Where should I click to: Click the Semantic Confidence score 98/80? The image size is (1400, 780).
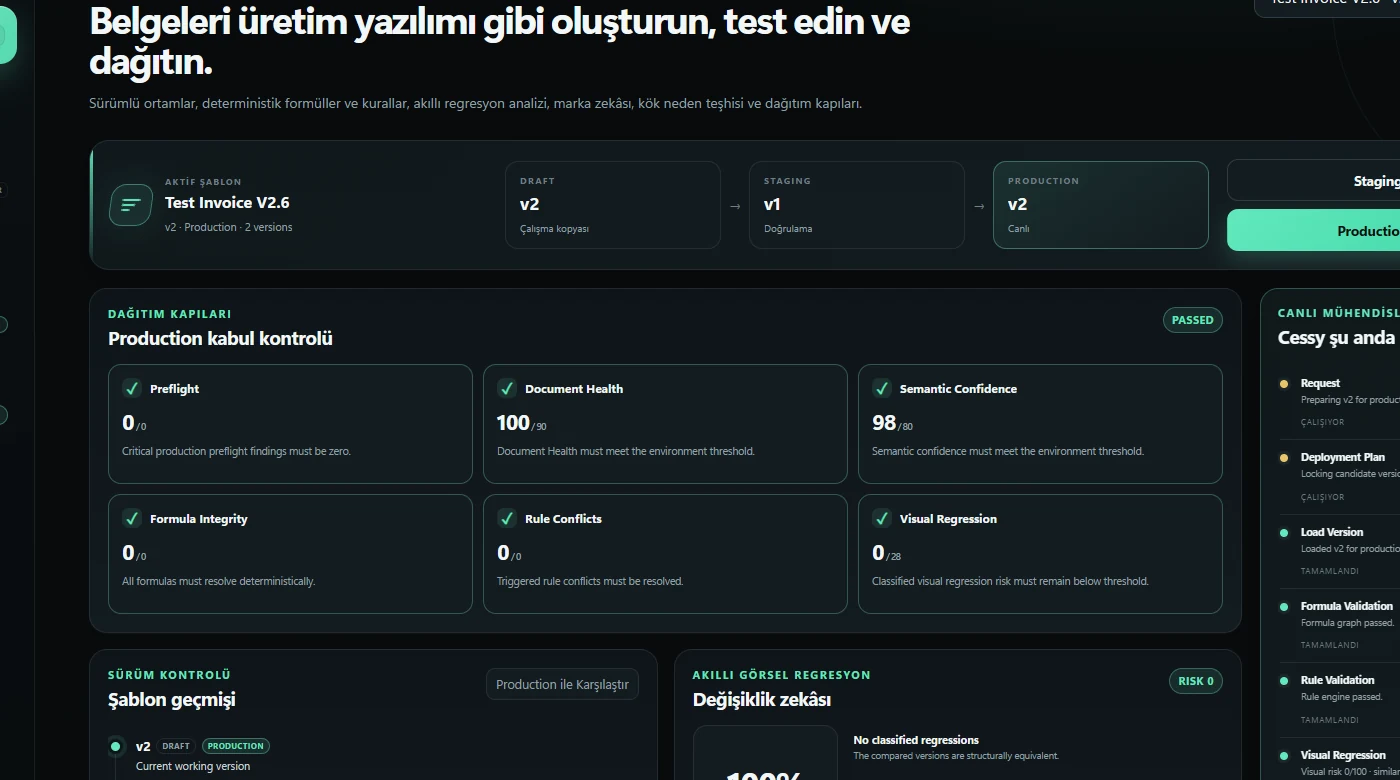tap(893, 423)
